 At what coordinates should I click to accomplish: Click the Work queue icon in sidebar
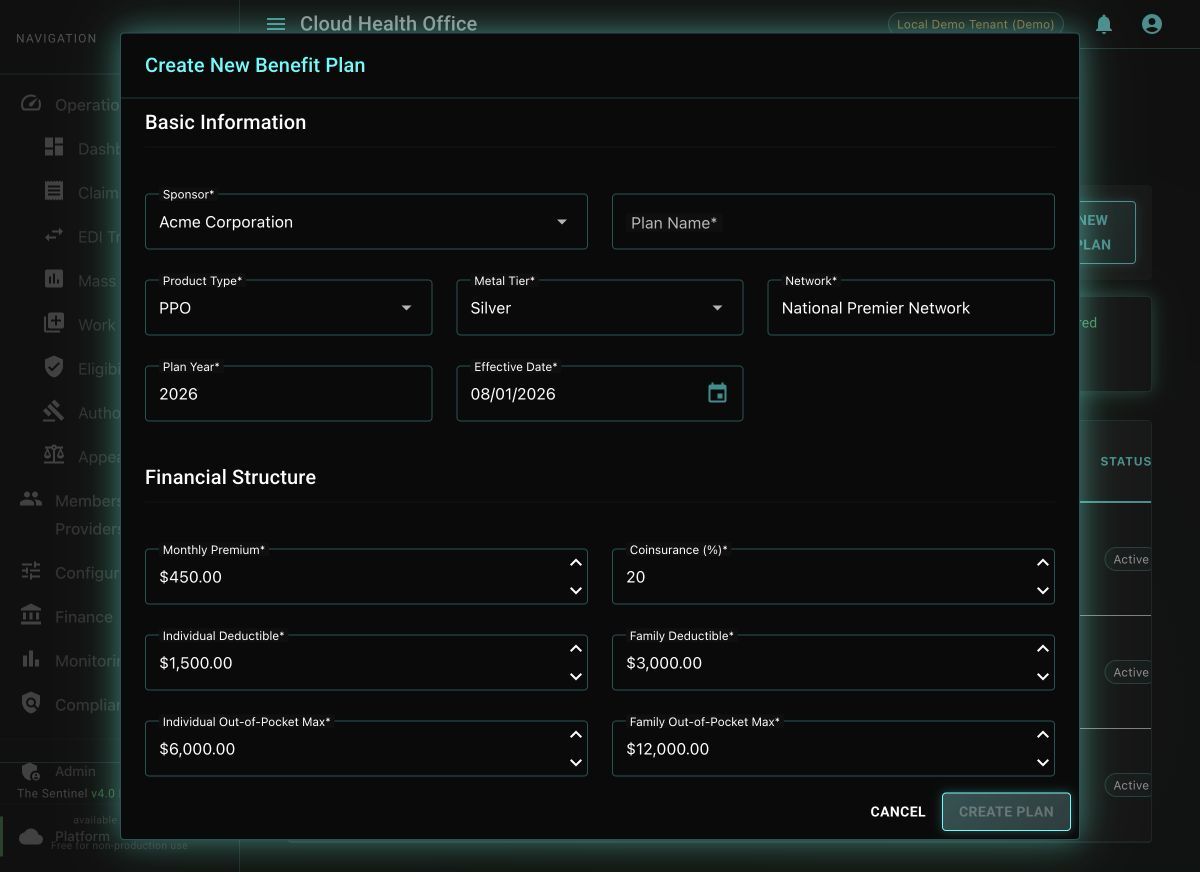click(x=54, y=323)
